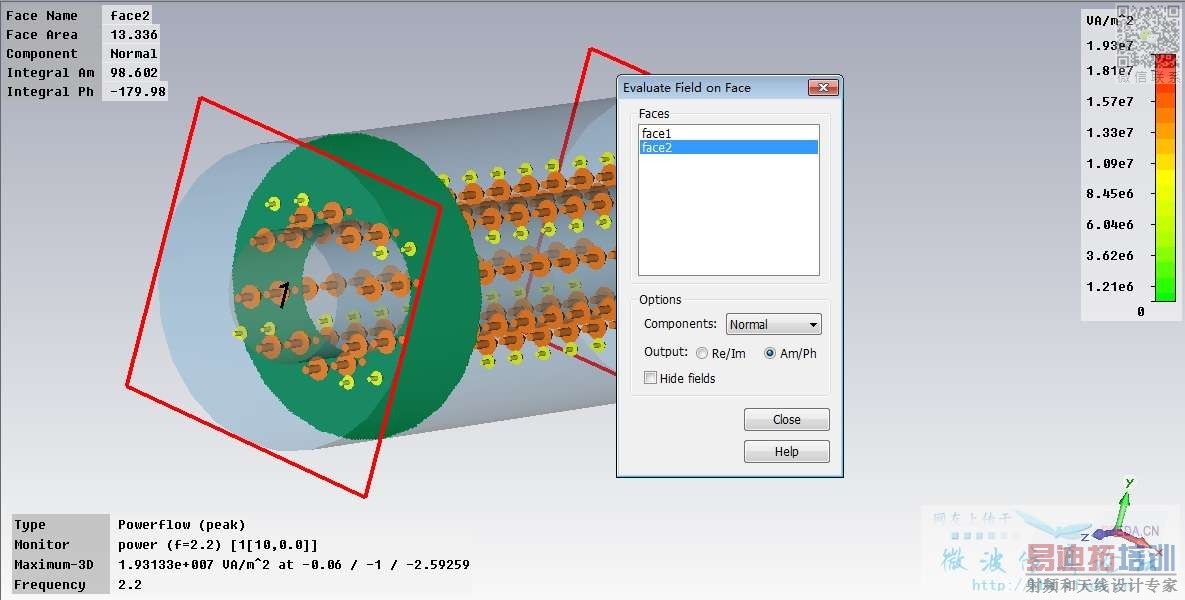Click the color legend scale bar
Image resolution: width=1185 pixels, height=600 pixels.
(1165, 178)
